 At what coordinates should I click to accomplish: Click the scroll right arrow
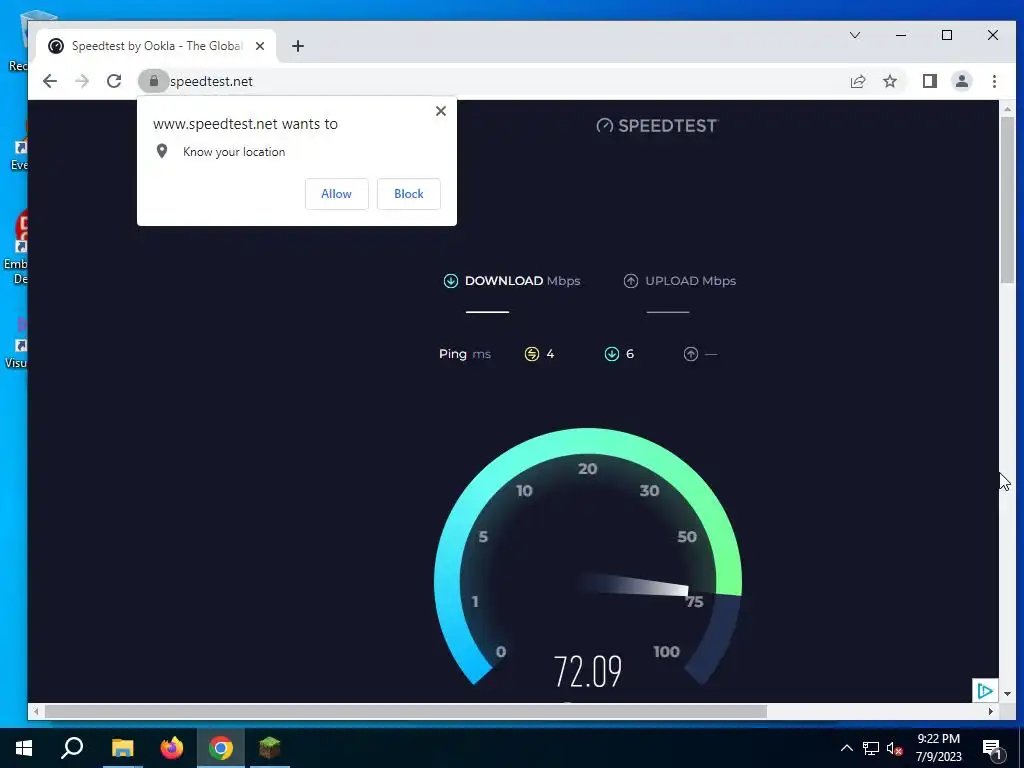[991, 711]
